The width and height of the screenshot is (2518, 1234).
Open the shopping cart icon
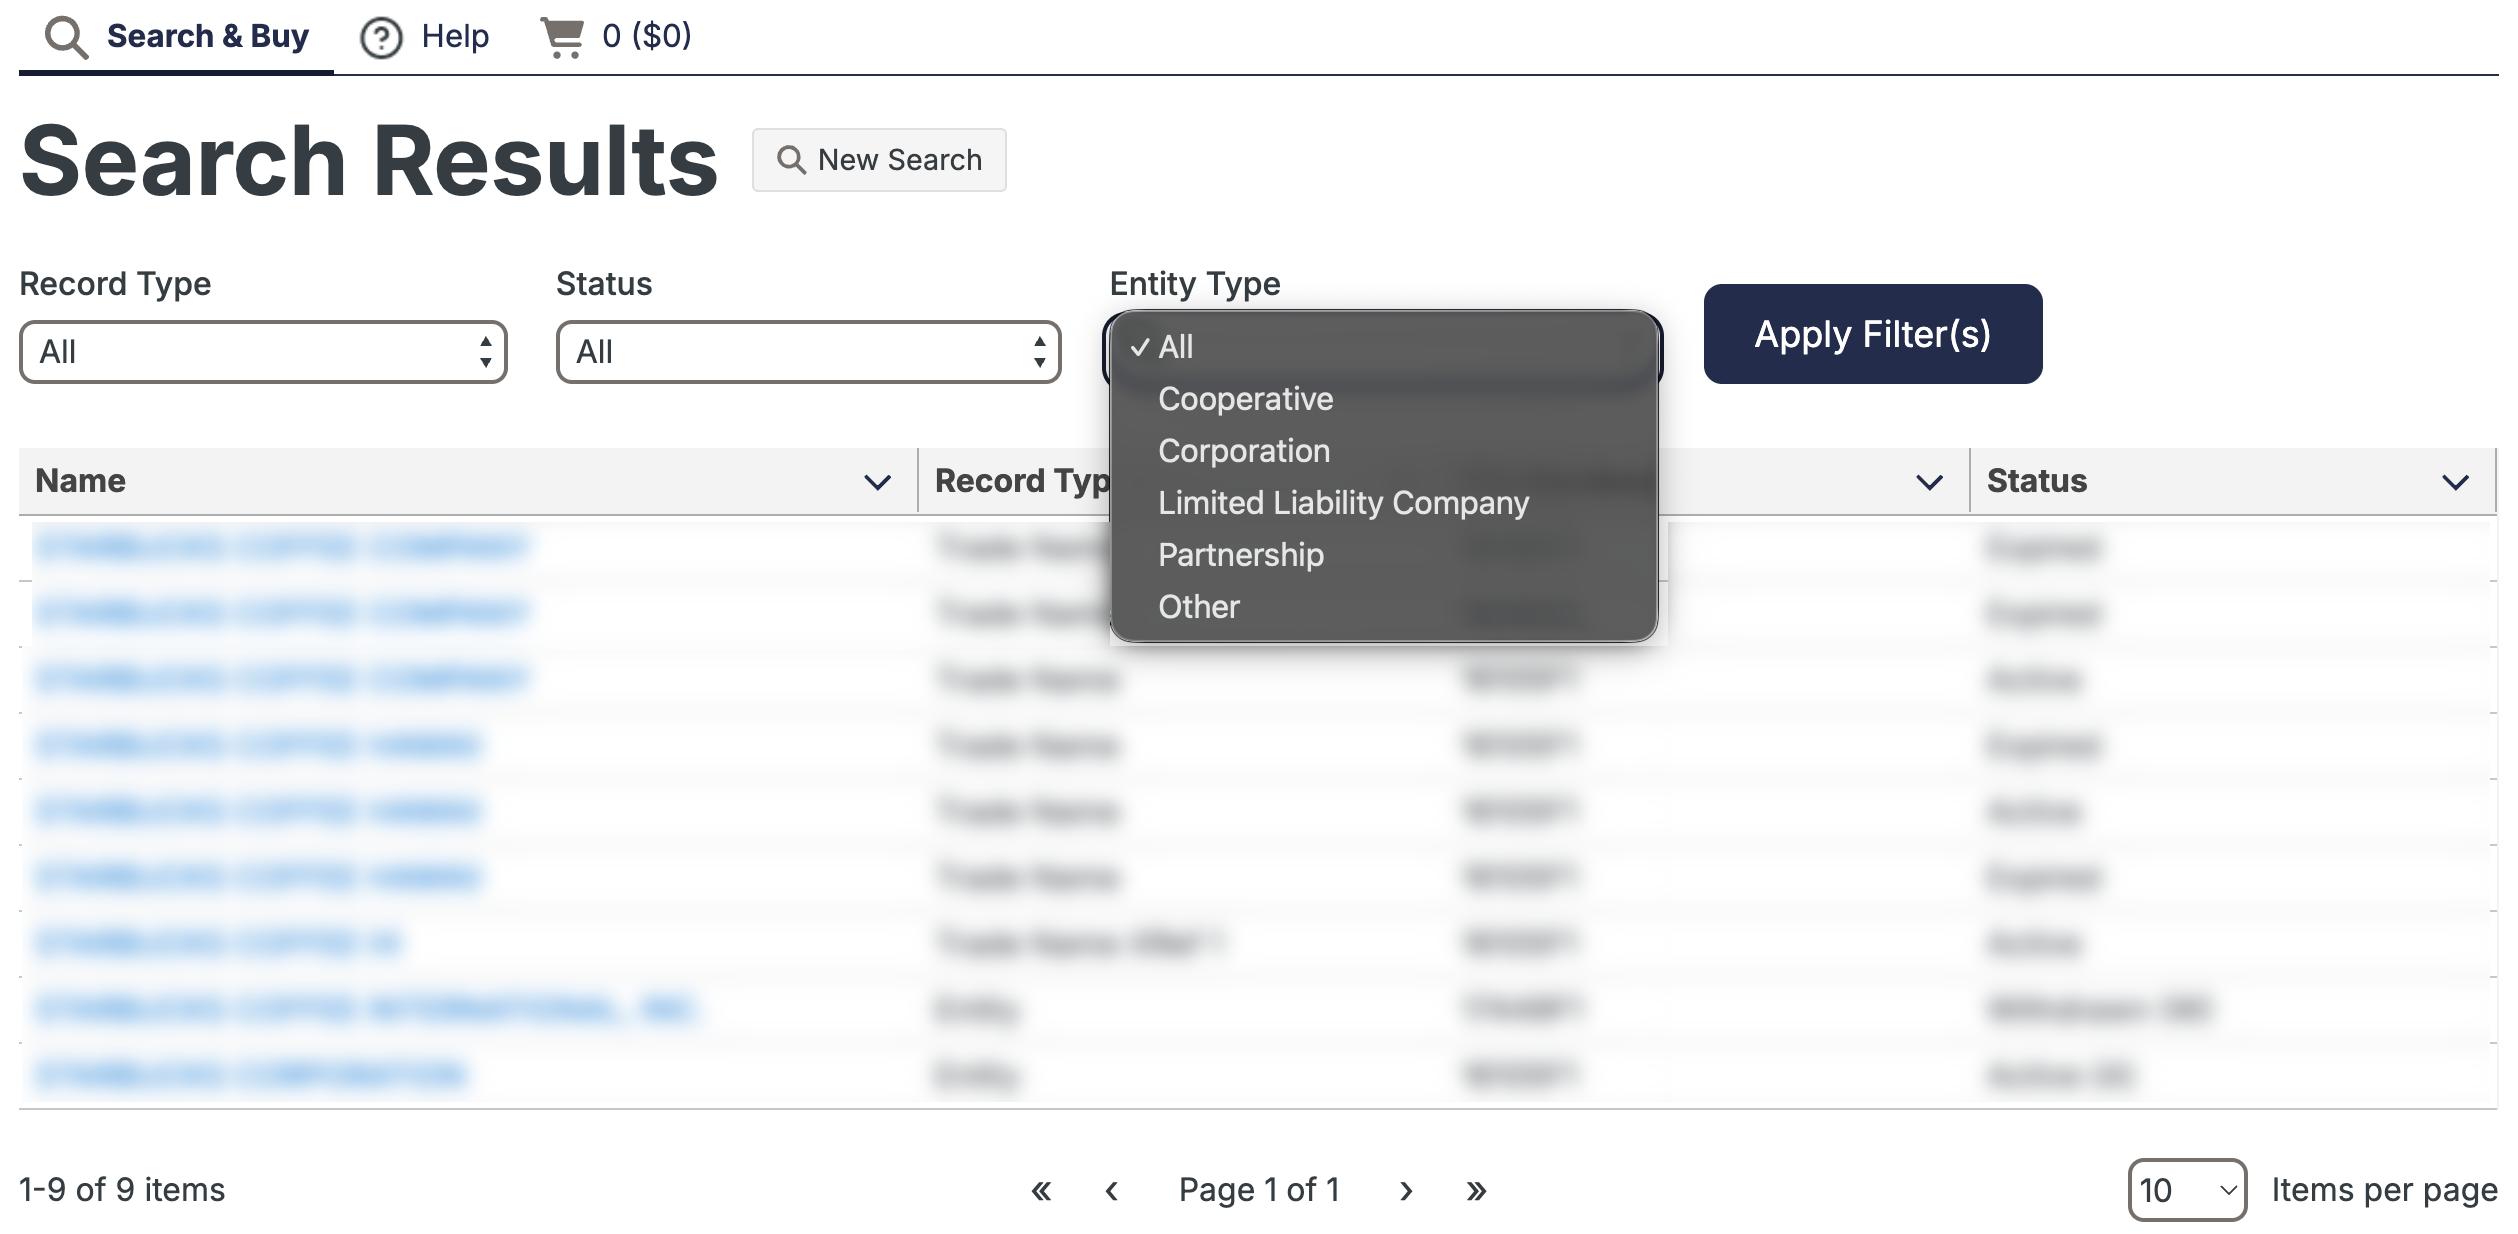(562, 37)
